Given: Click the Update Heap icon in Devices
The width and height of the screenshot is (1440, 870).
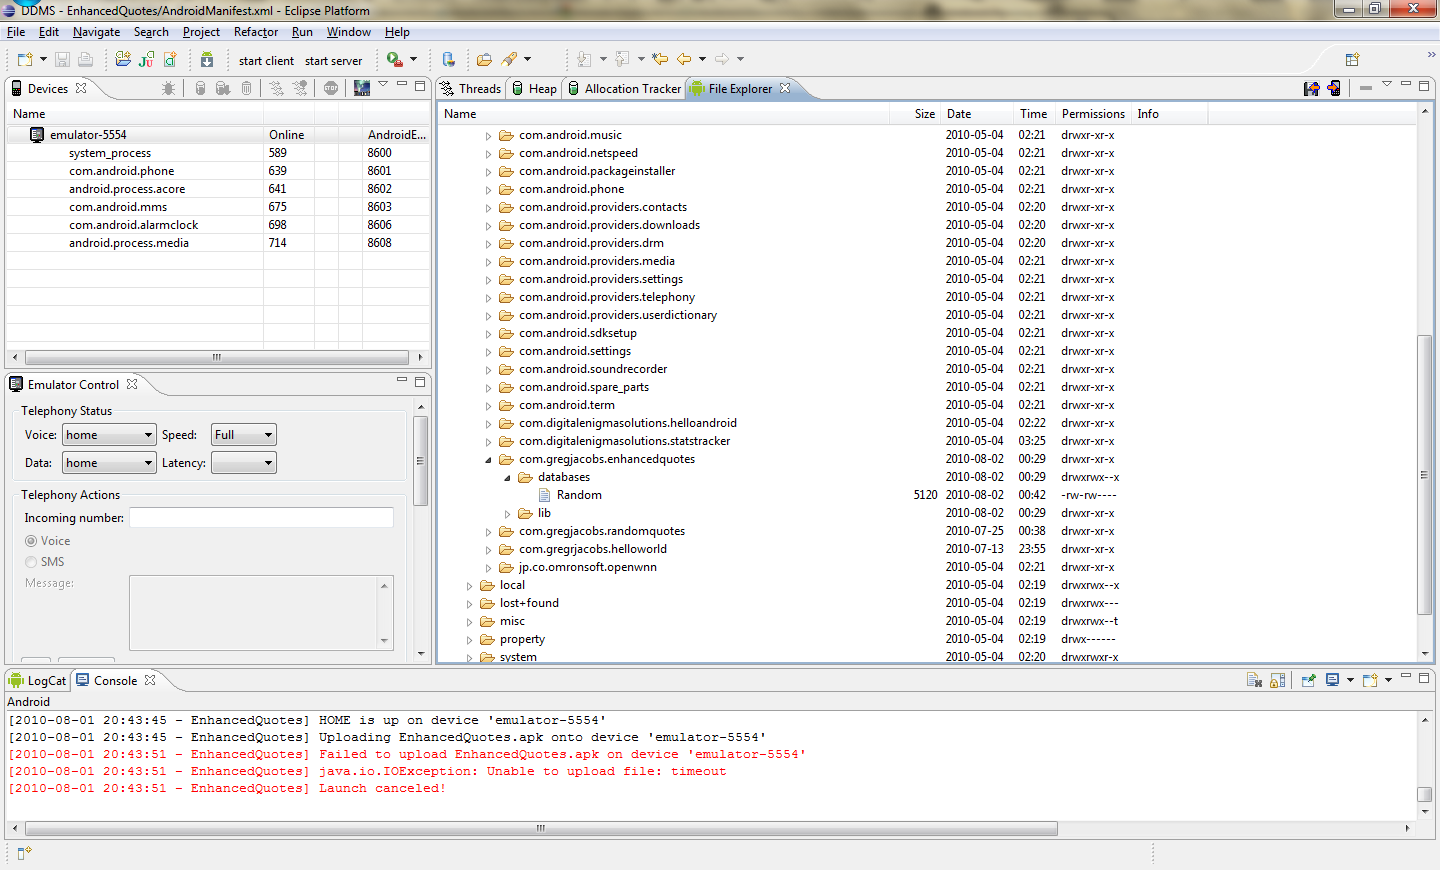Looking at the screenshot, I should [x=200, y=89].
